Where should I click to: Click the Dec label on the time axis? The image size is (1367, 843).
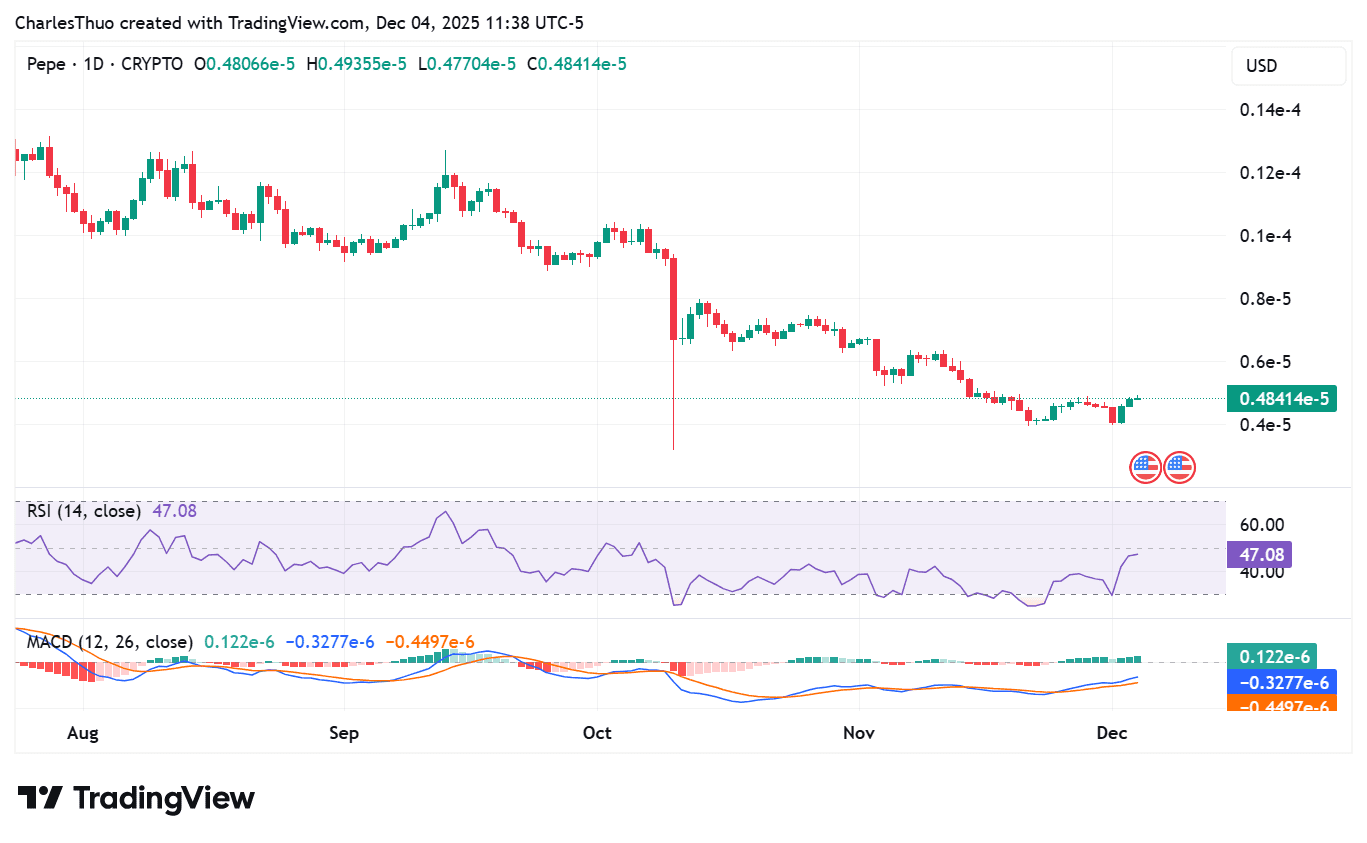(1111, 732)
